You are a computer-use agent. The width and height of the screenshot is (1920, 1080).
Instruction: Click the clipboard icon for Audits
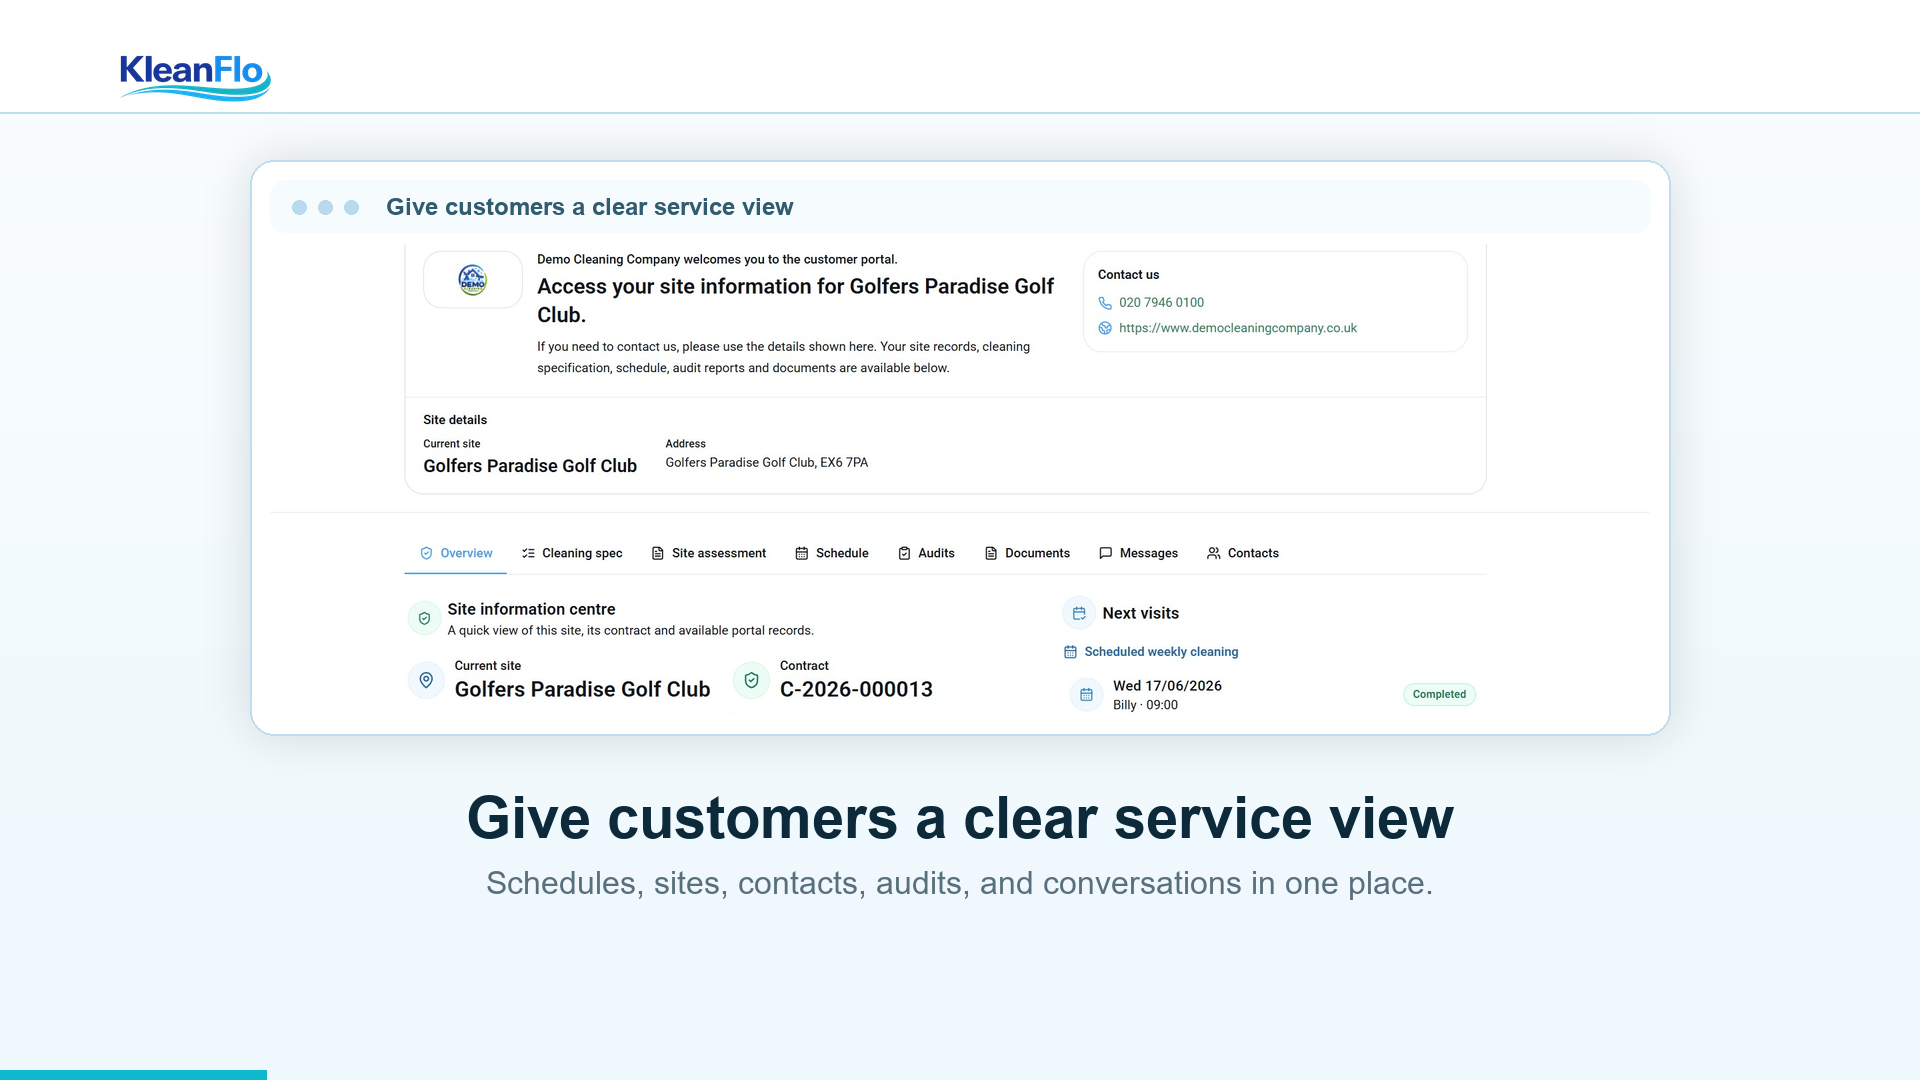[x=904, y=553]
